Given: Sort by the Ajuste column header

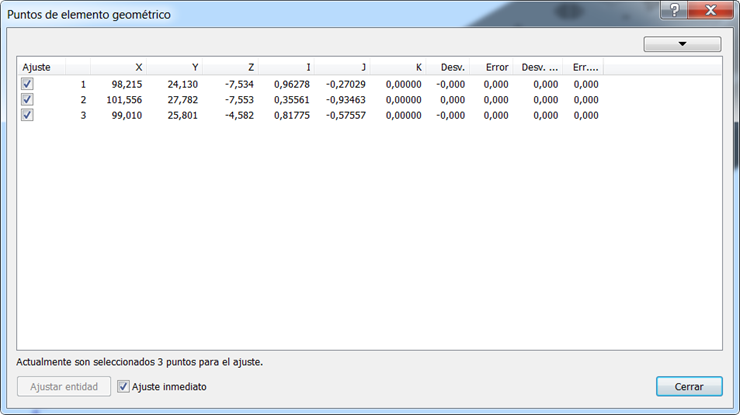Looking at the screenshot, I should pyautogui.click(x=42, y=67).
